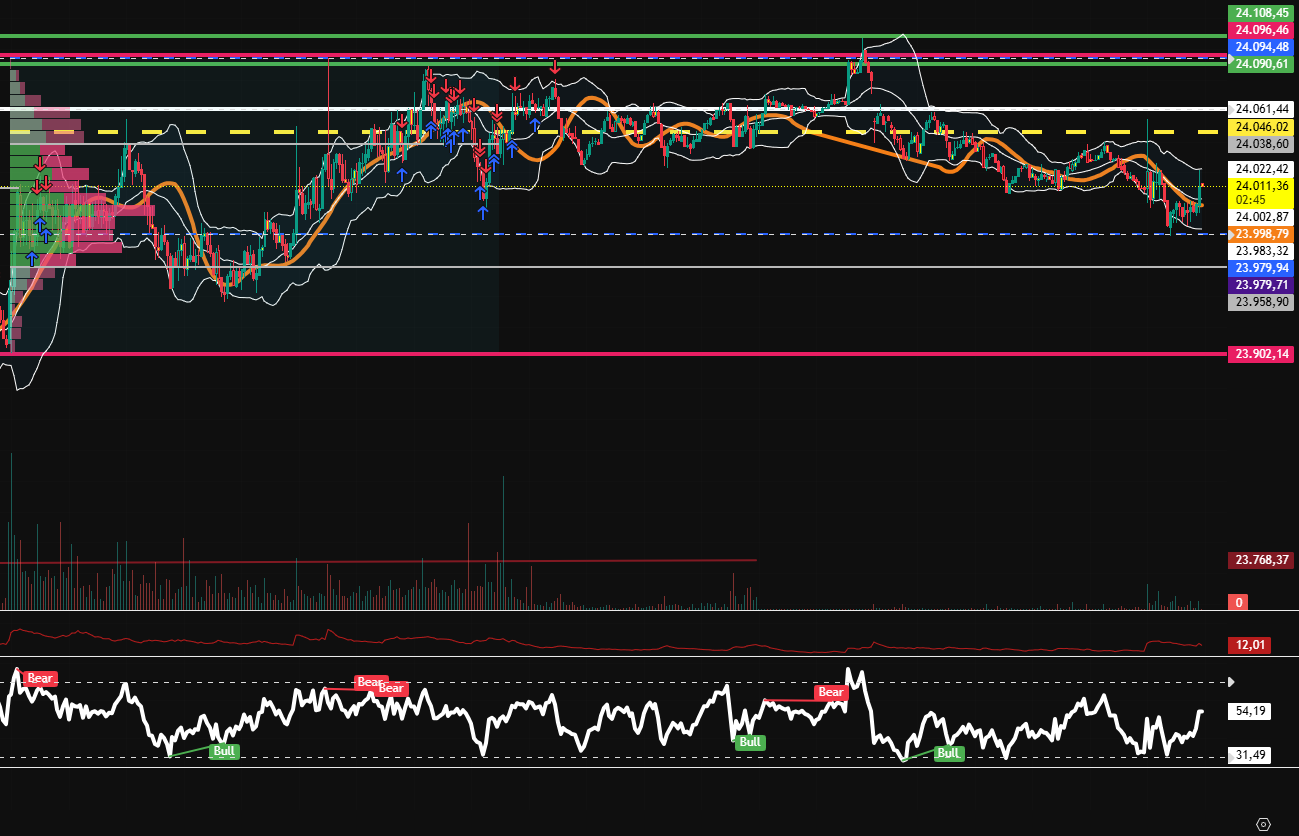Click the green 24.108,45 resistance label
The image size is (1299, 836).
(x=1261, y=13)
